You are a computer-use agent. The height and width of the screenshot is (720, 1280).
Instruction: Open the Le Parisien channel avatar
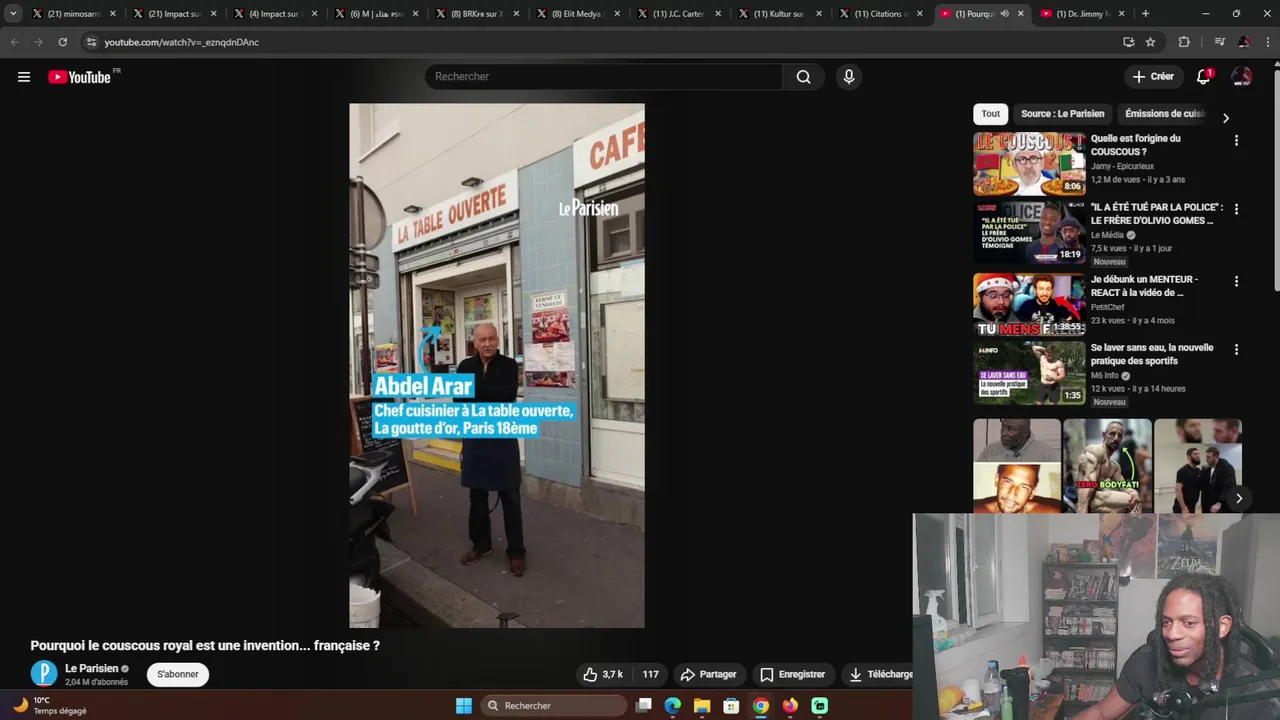click(x=44, y=674)
